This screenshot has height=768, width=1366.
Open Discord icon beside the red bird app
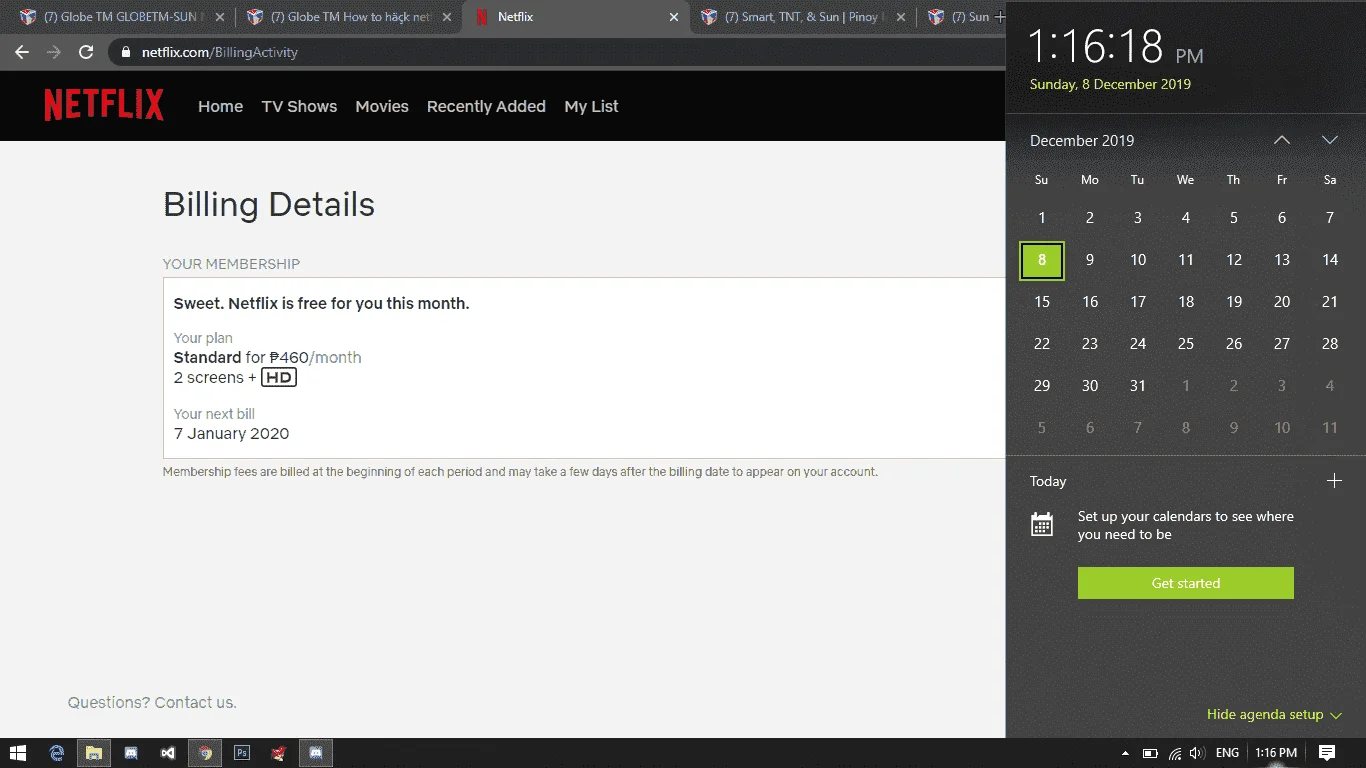315,753
